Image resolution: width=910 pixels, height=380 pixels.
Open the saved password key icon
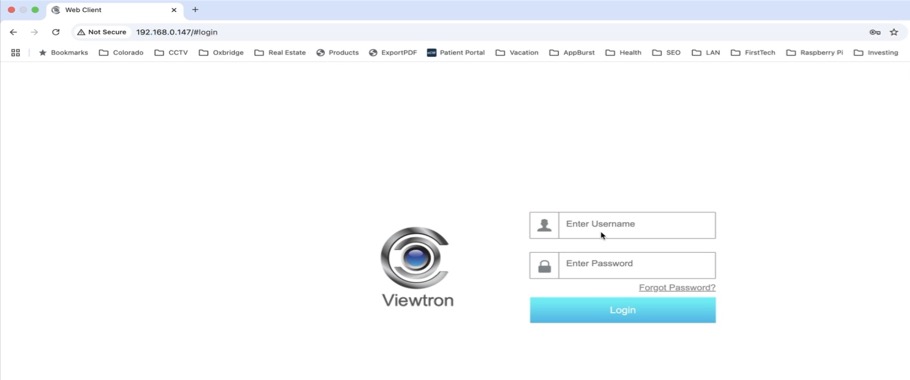point(875,32)
